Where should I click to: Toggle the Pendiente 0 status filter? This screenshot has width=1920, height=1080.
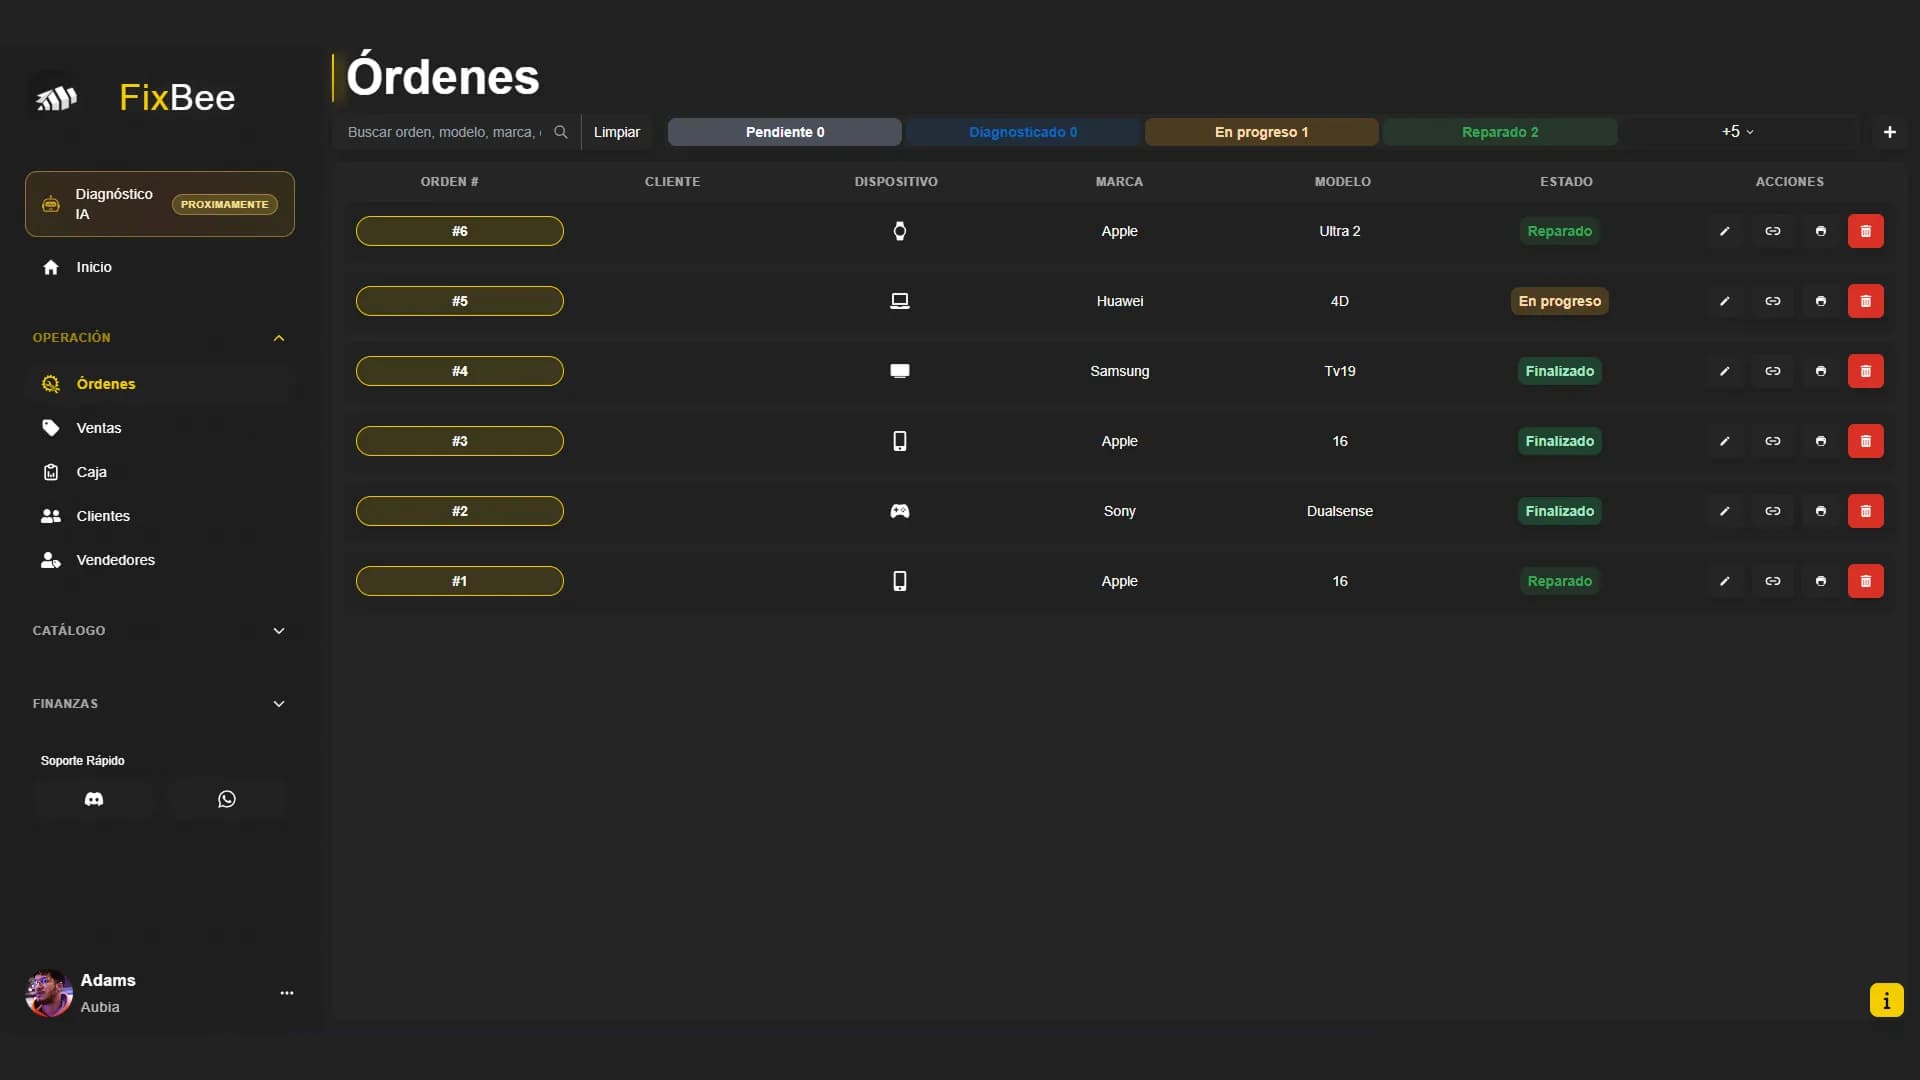tap(784, 132)
